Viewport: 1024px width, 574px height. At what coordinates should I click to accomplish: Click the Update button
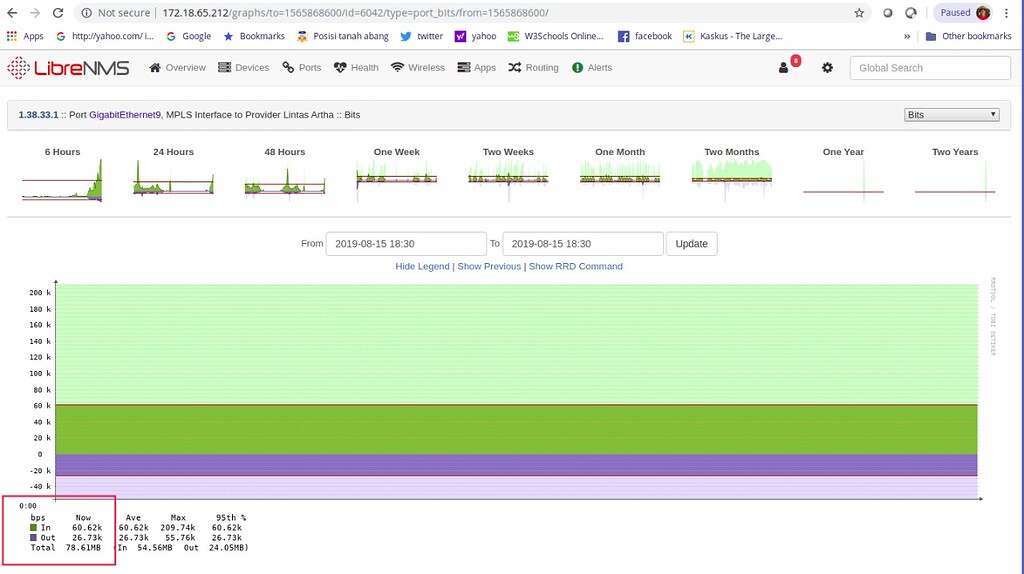pos(691,244)
